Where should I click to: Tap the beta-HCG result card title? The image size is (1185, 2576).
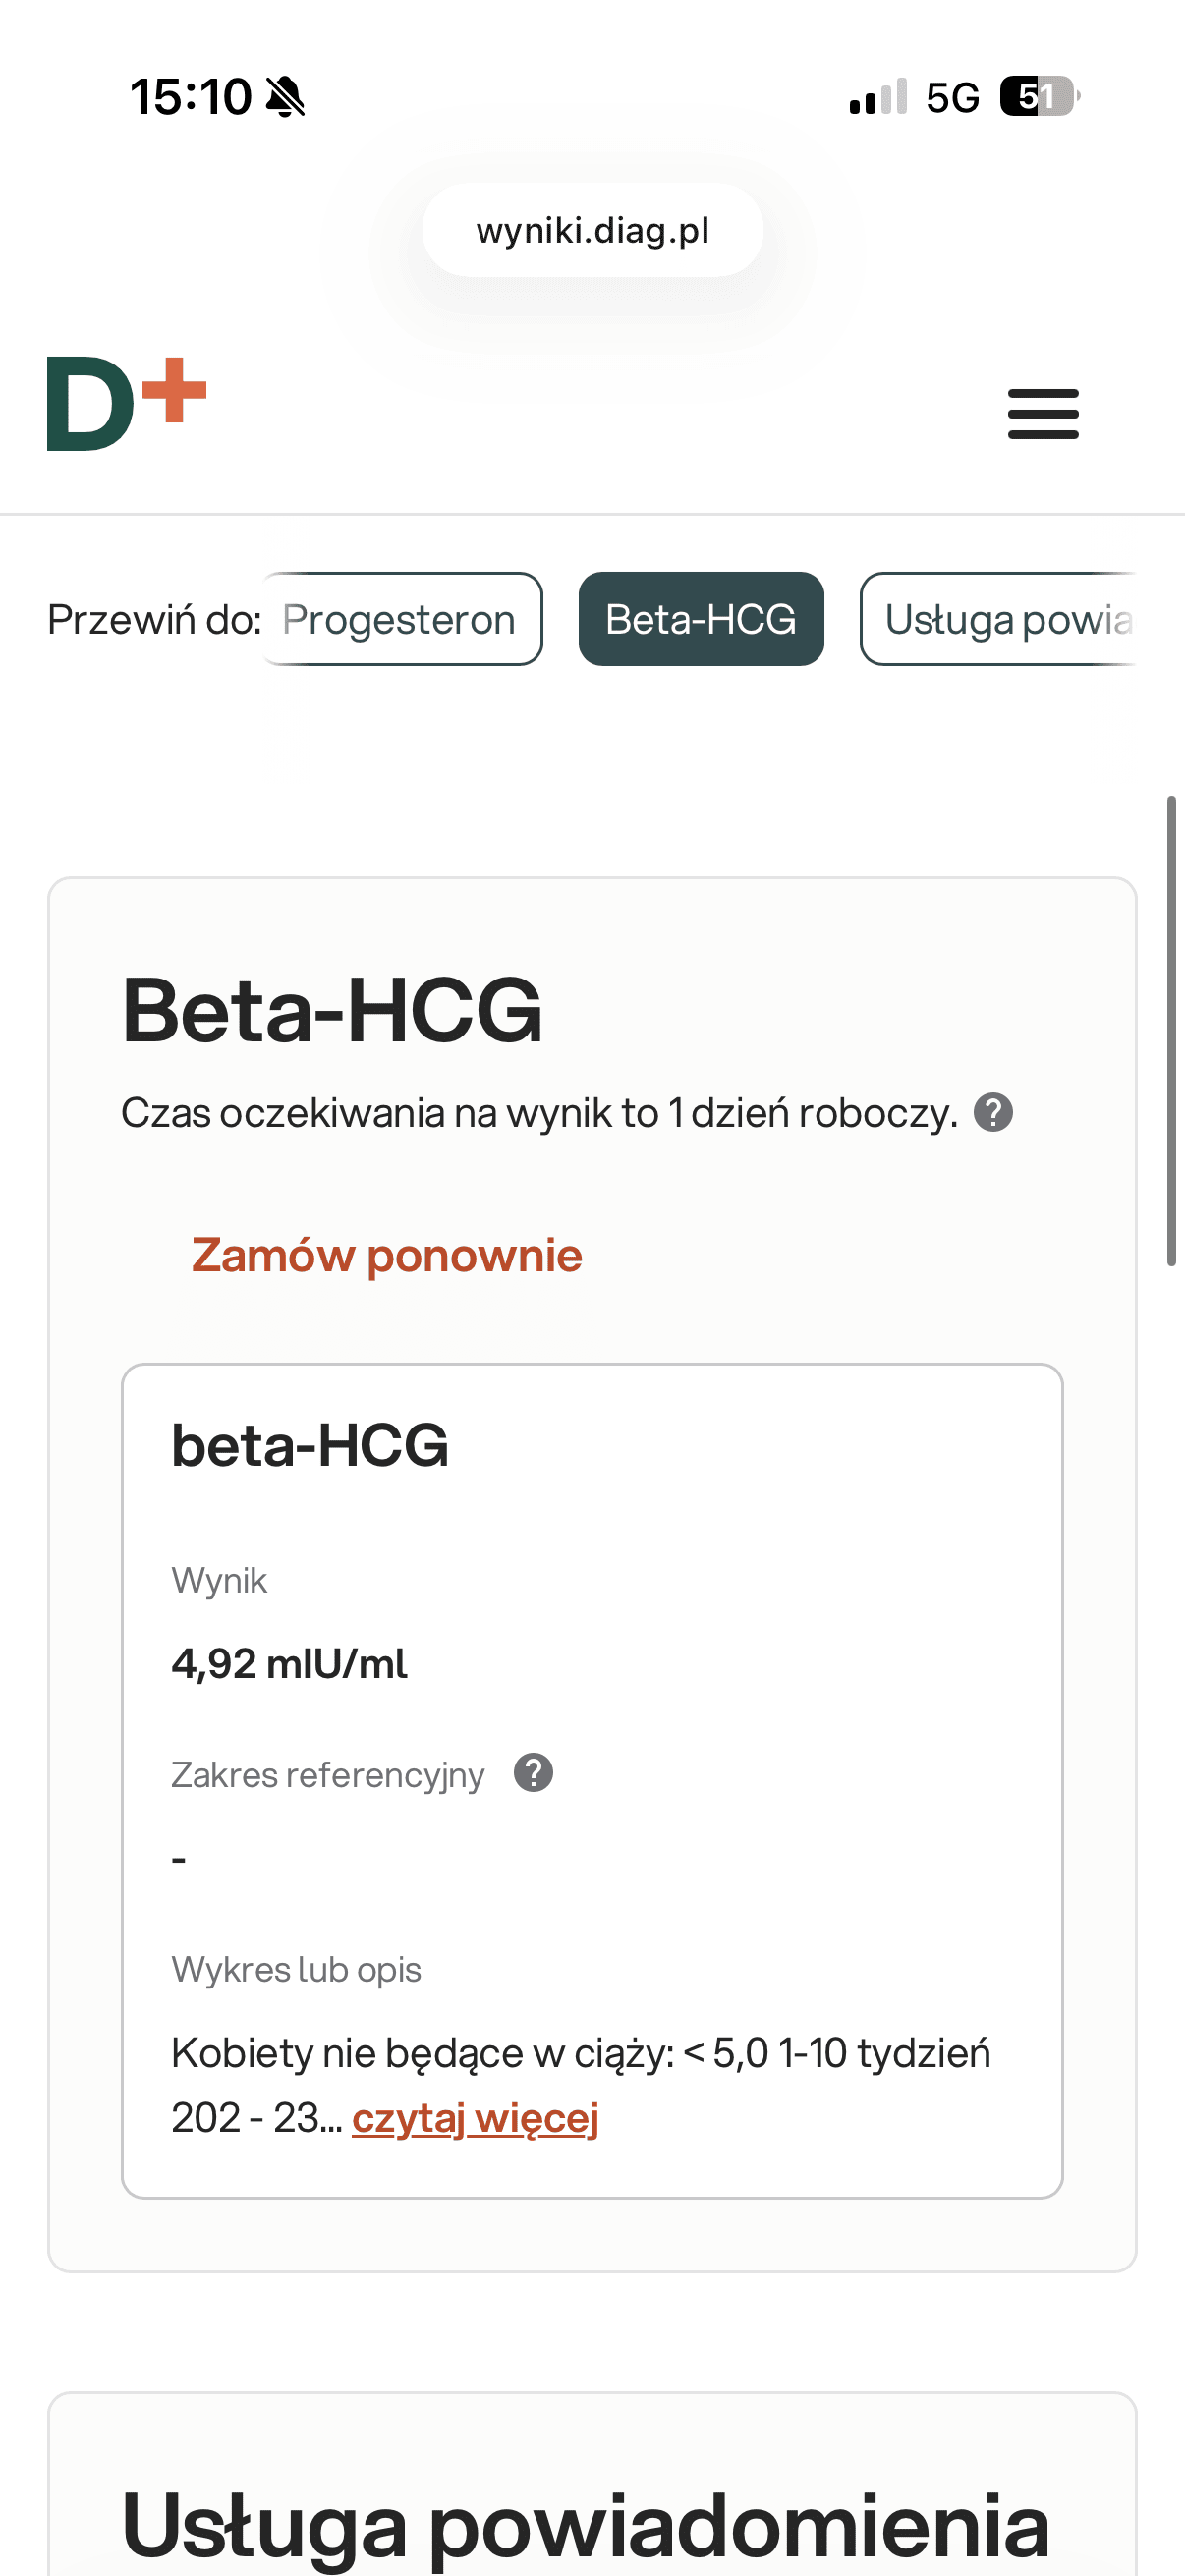[310, 1445]
